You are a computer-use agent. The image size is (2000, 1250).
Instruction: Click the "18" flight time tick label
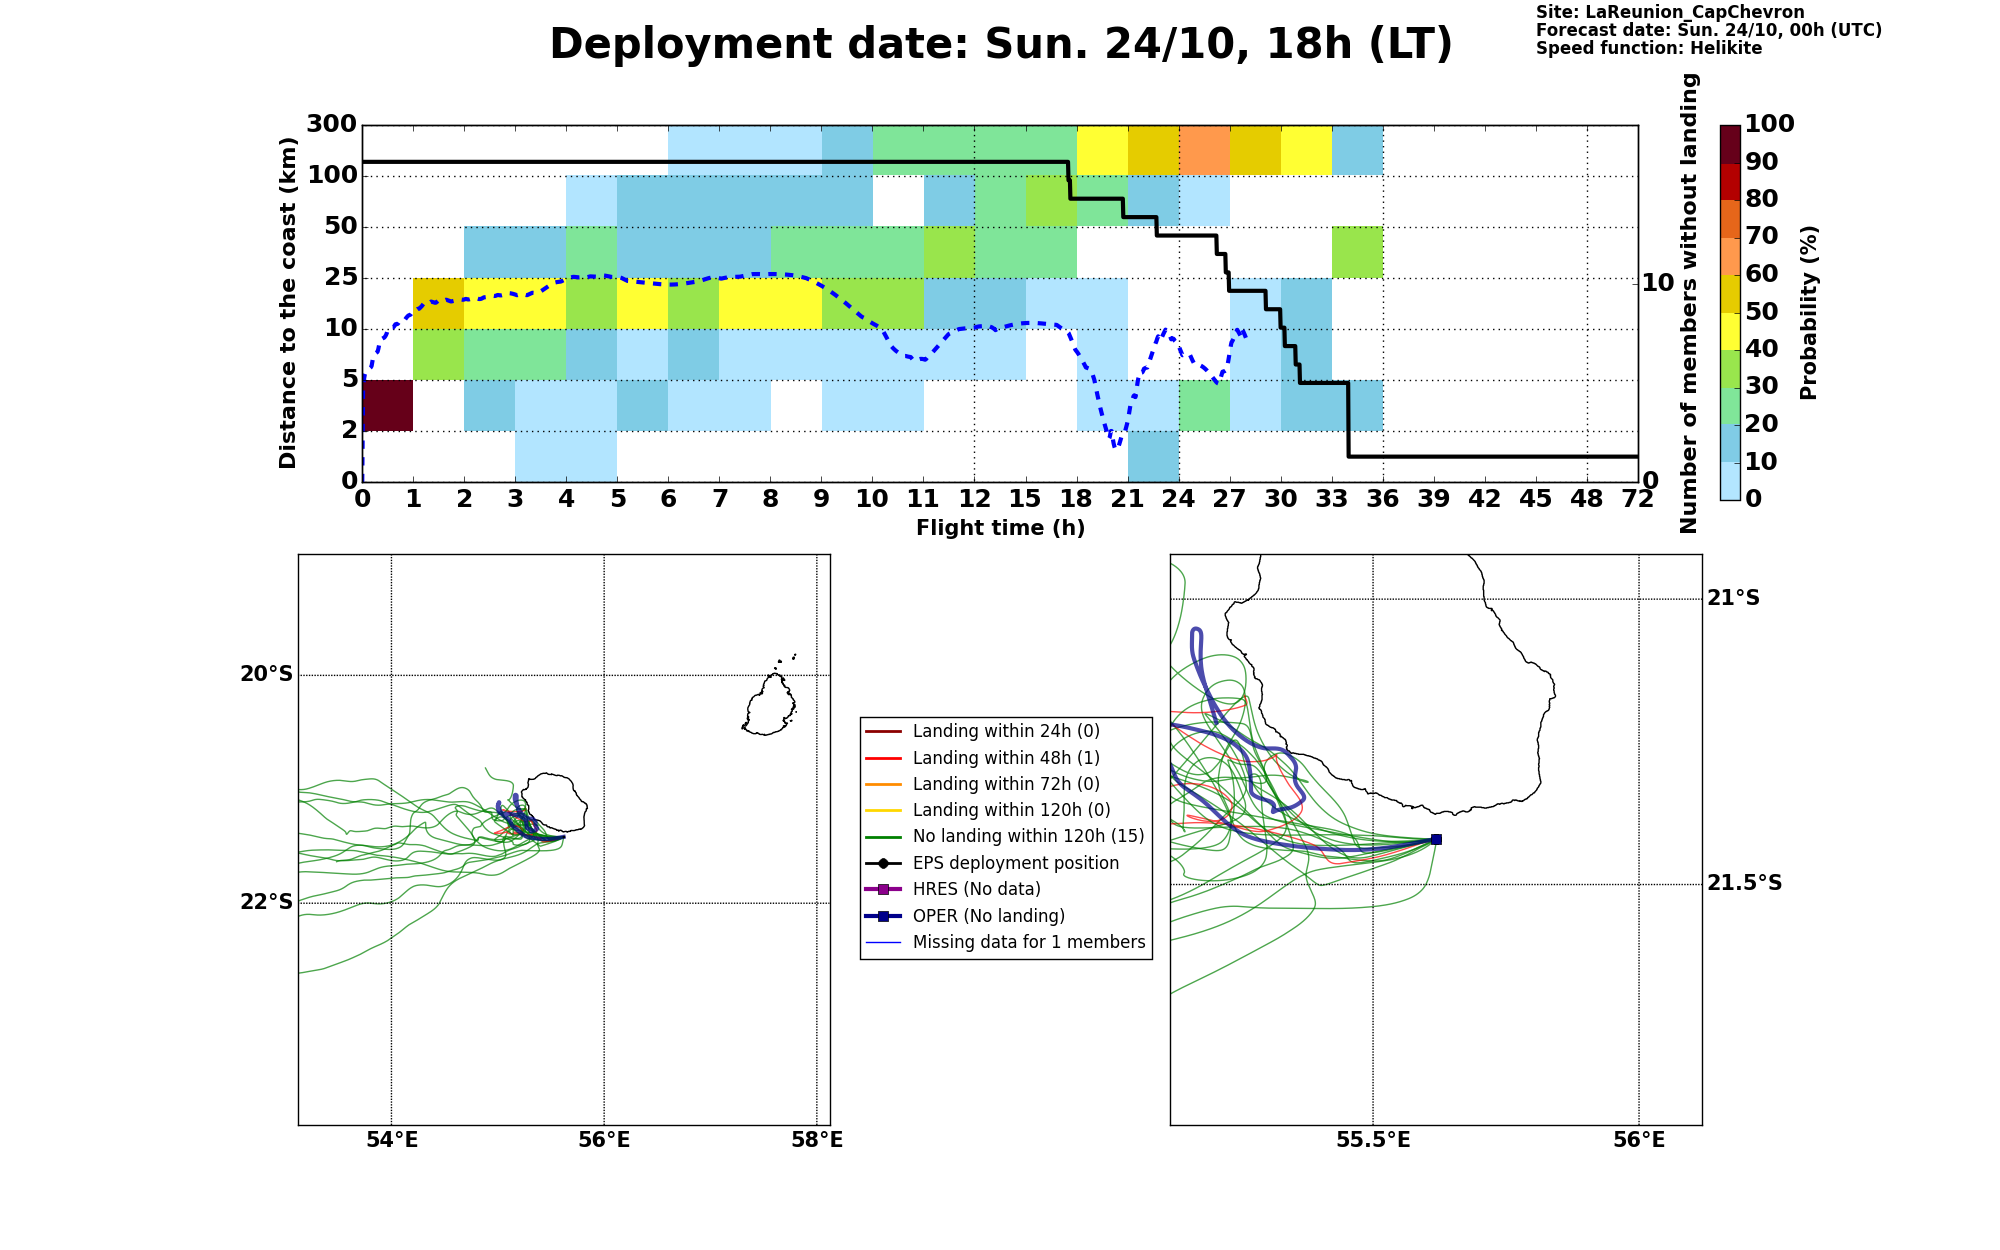tap(1077, 498)
